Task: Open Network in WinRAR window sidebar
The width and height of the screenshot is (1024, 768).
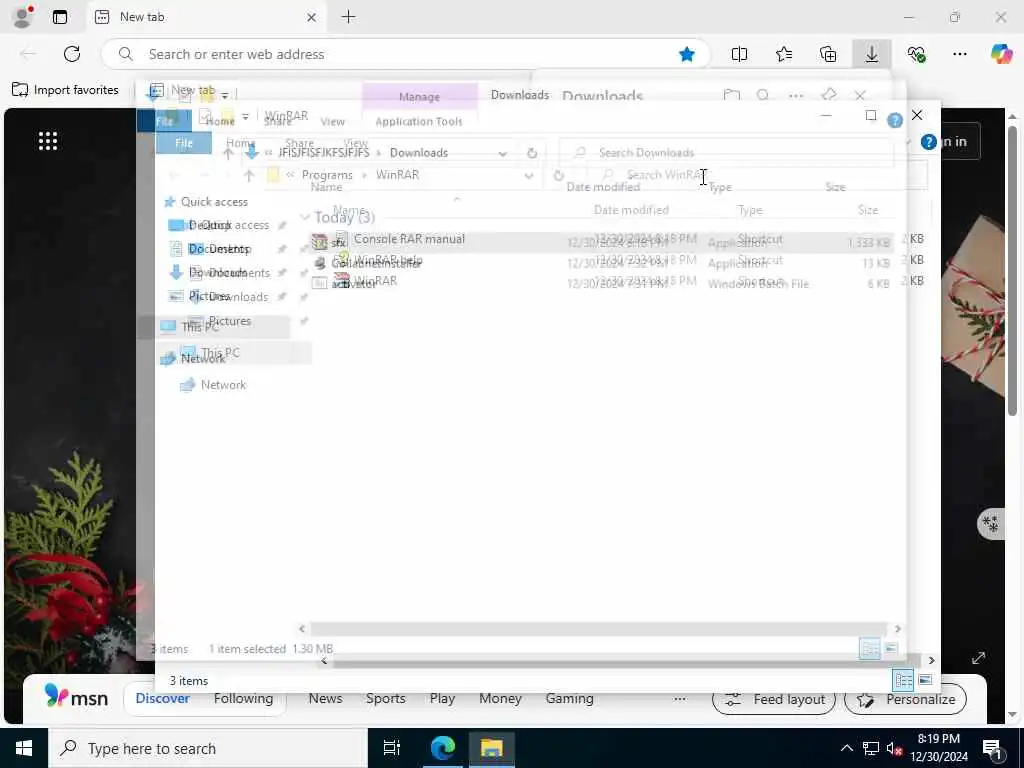Action: click(223, 385)
